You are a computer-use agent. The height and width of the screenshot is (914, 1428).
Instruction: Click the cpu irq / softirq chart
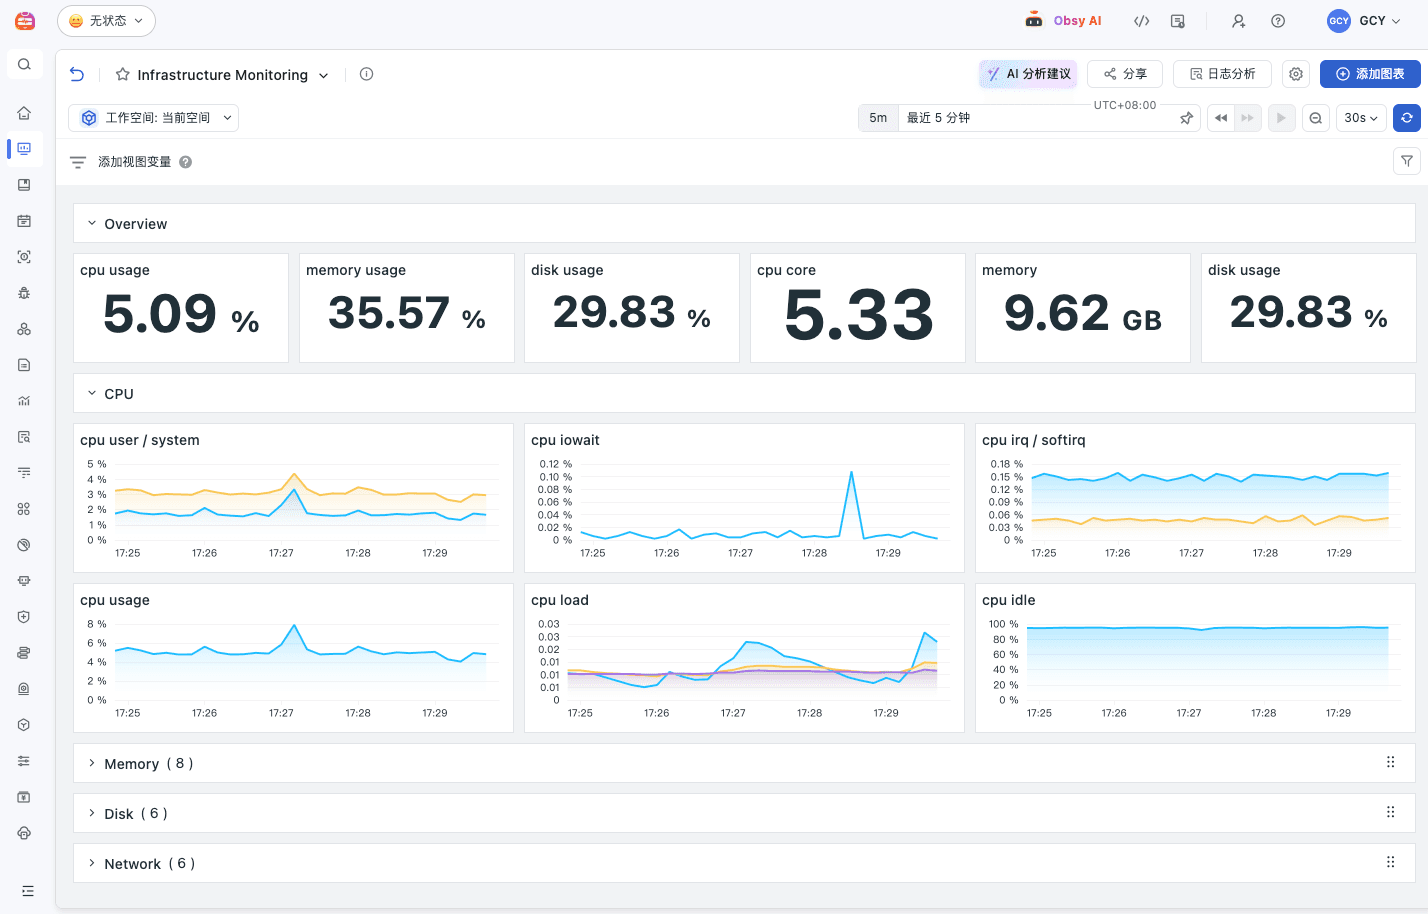point(1195,498)
